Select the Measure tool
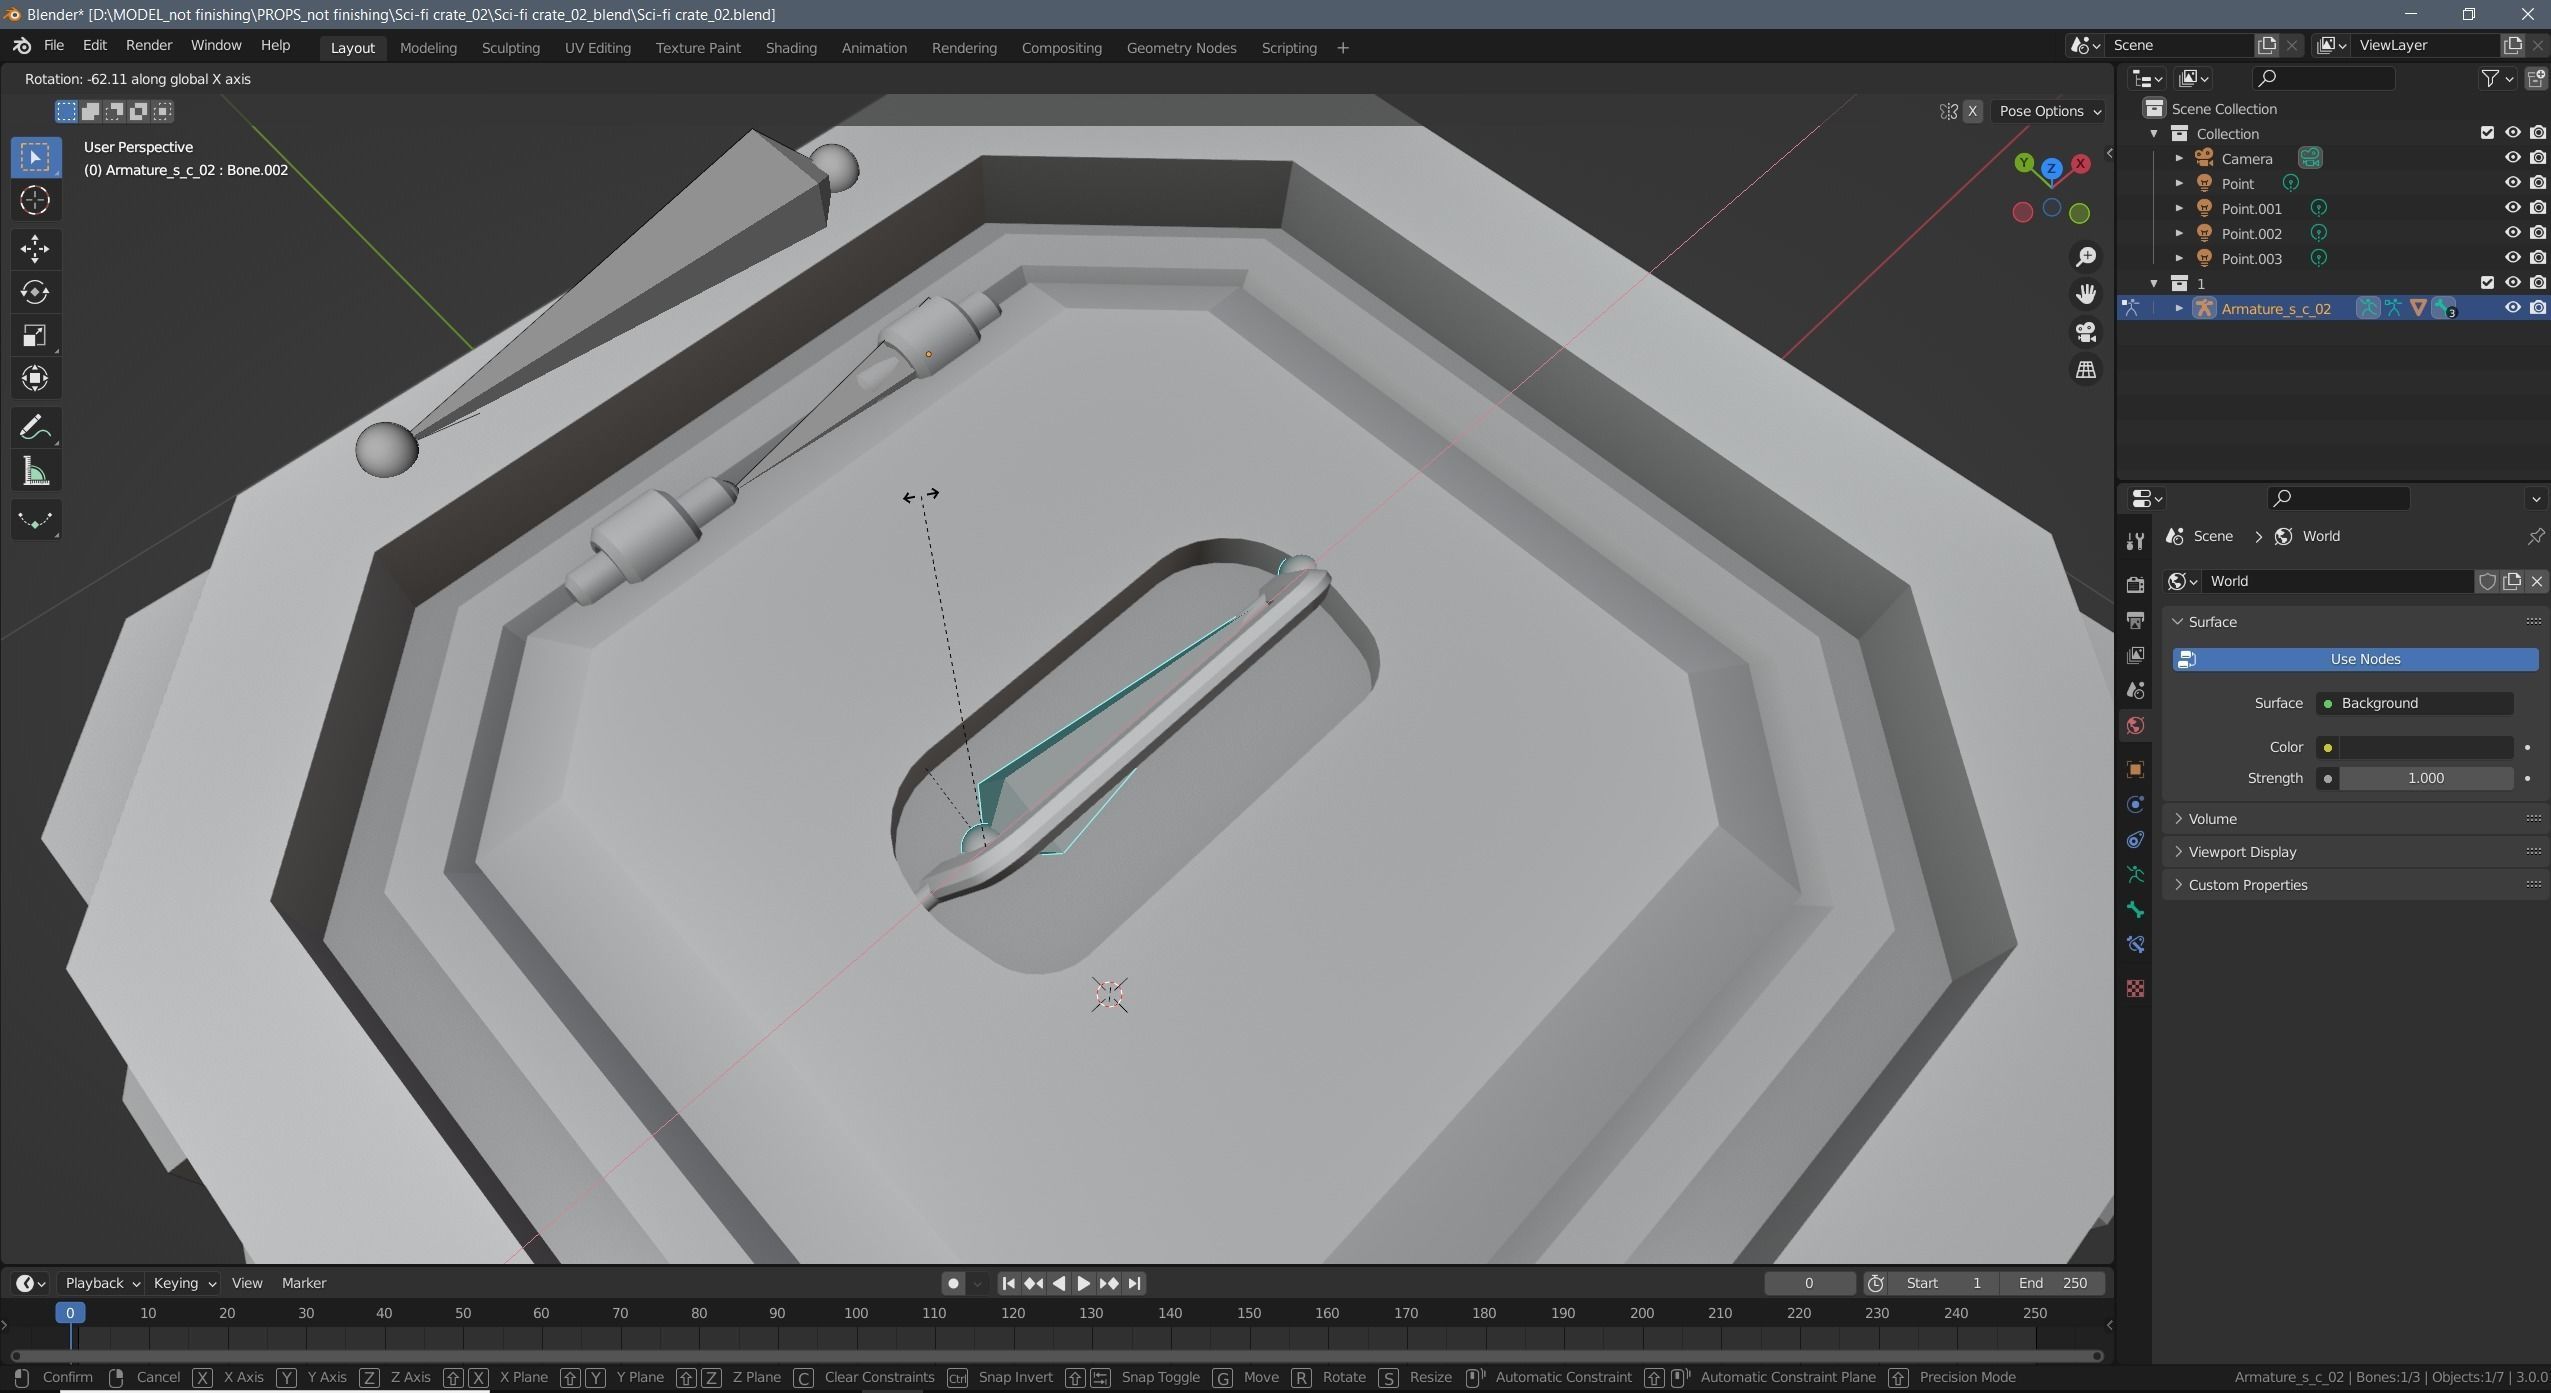The image size is (2551, 1393). point(35,471)
